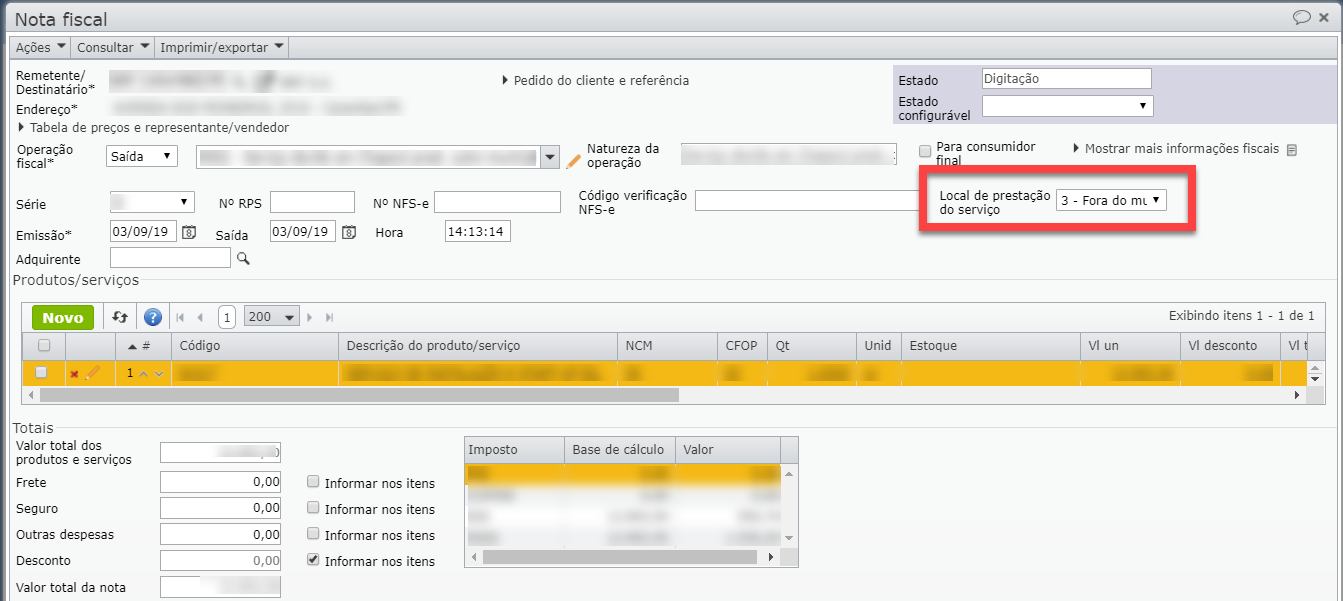Delete item row 1 with red X icon
The image size is (1343, 601).
(75, 374)
